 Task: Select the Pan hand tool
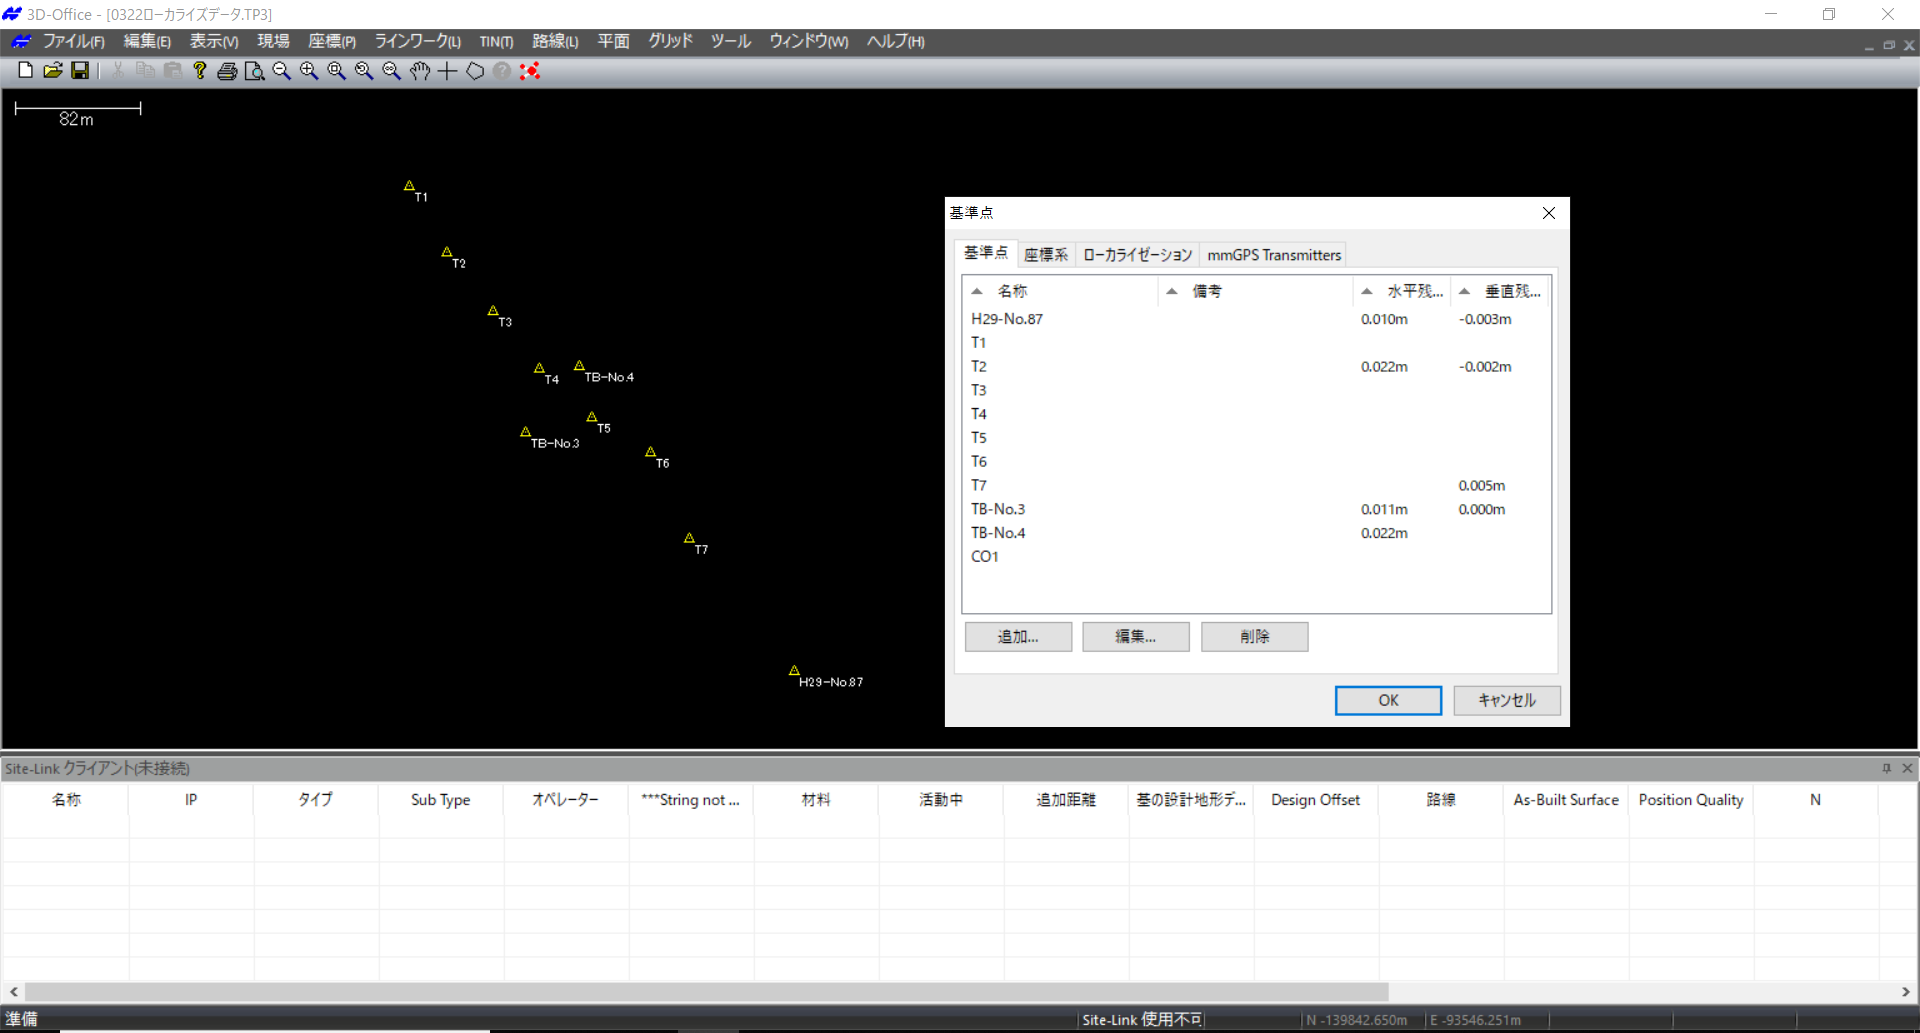coord(420,71)
